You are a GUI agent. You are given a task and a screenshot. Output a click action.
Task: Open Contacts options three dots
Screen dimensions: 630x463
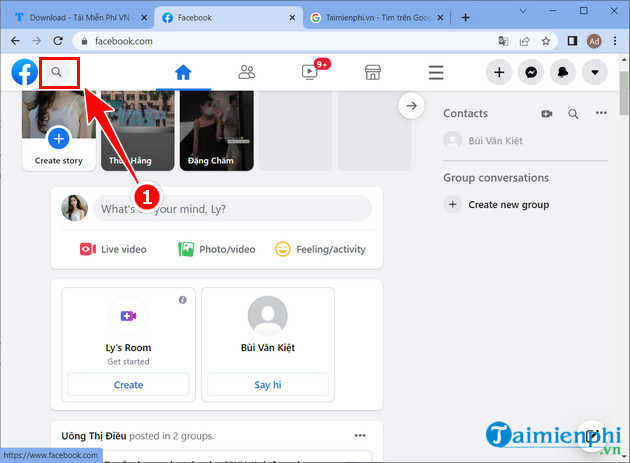[x=601, y=113]
